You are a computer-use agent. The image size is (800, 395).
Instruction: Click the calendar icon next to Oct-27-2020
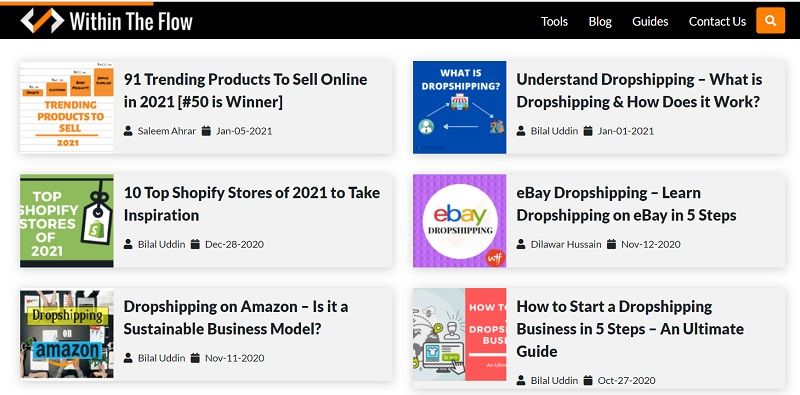[x=588, y=380]
